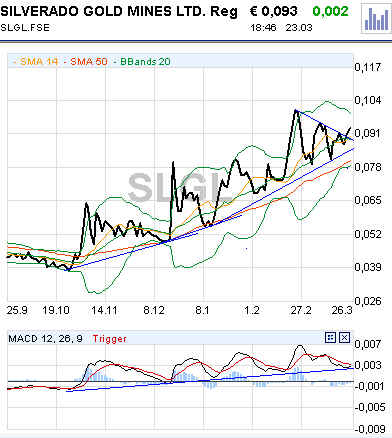Click the 0,052 price axis label

click(x=368, y=234)
